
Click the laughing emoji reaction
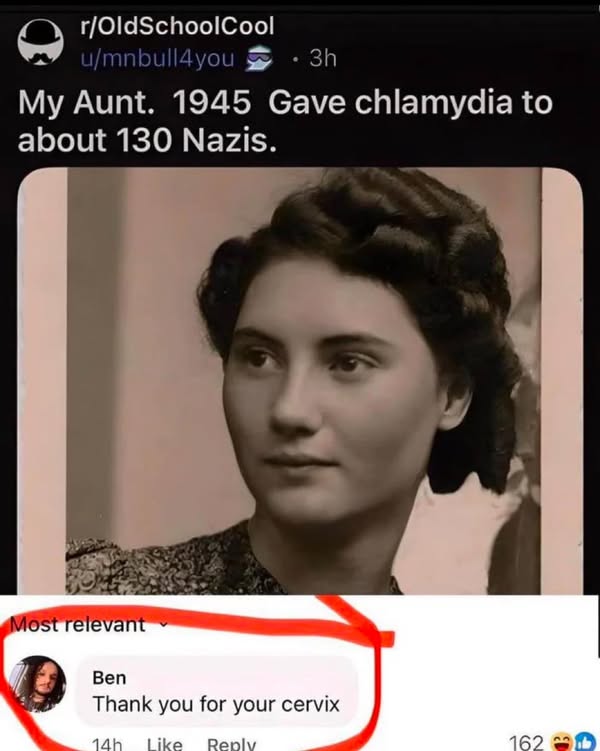pyautogui.click(x=560, y=742)
